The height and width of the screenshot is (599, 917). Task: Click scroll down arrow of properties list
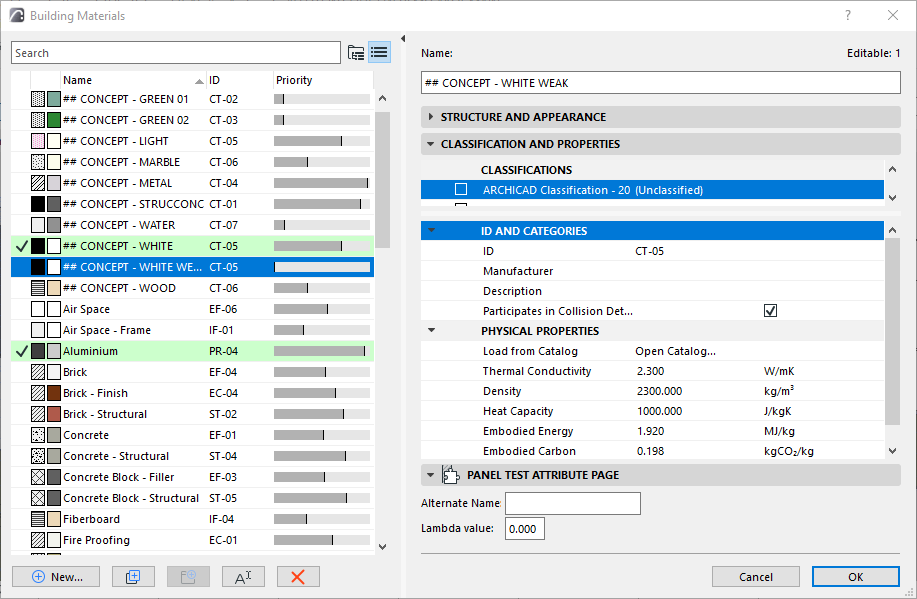coord(892,450)
